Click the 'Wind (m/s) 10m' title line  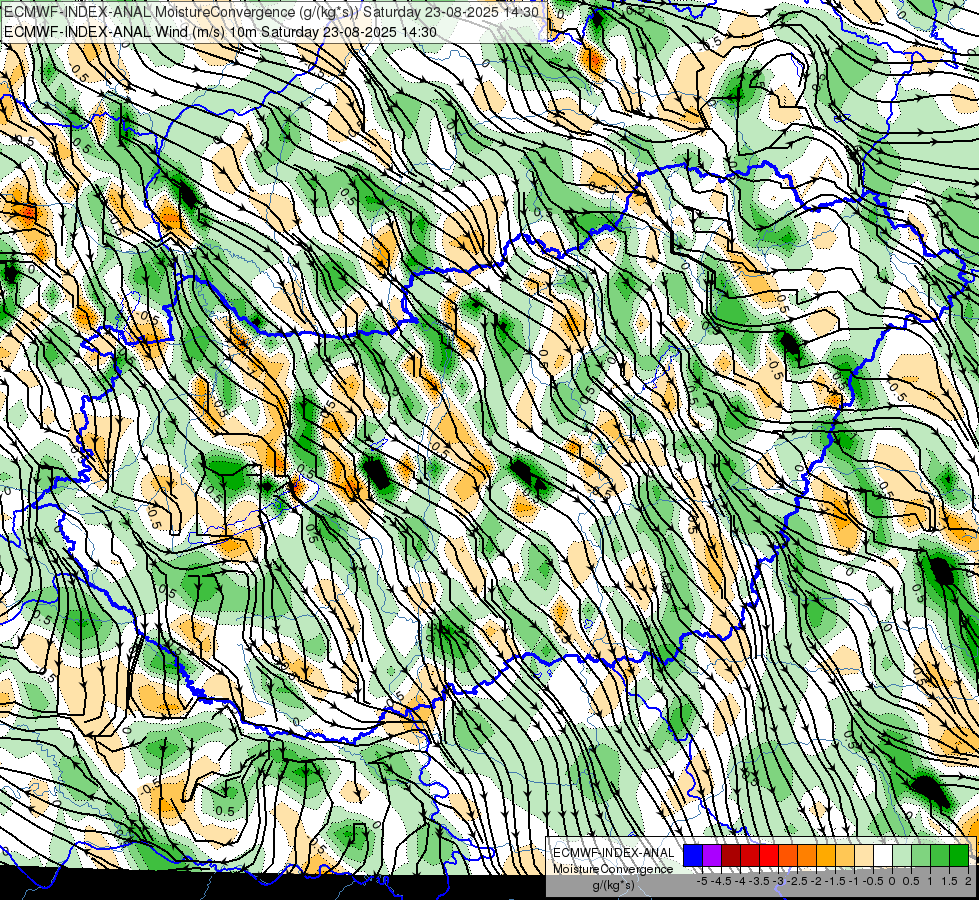(x=220, y=31)
